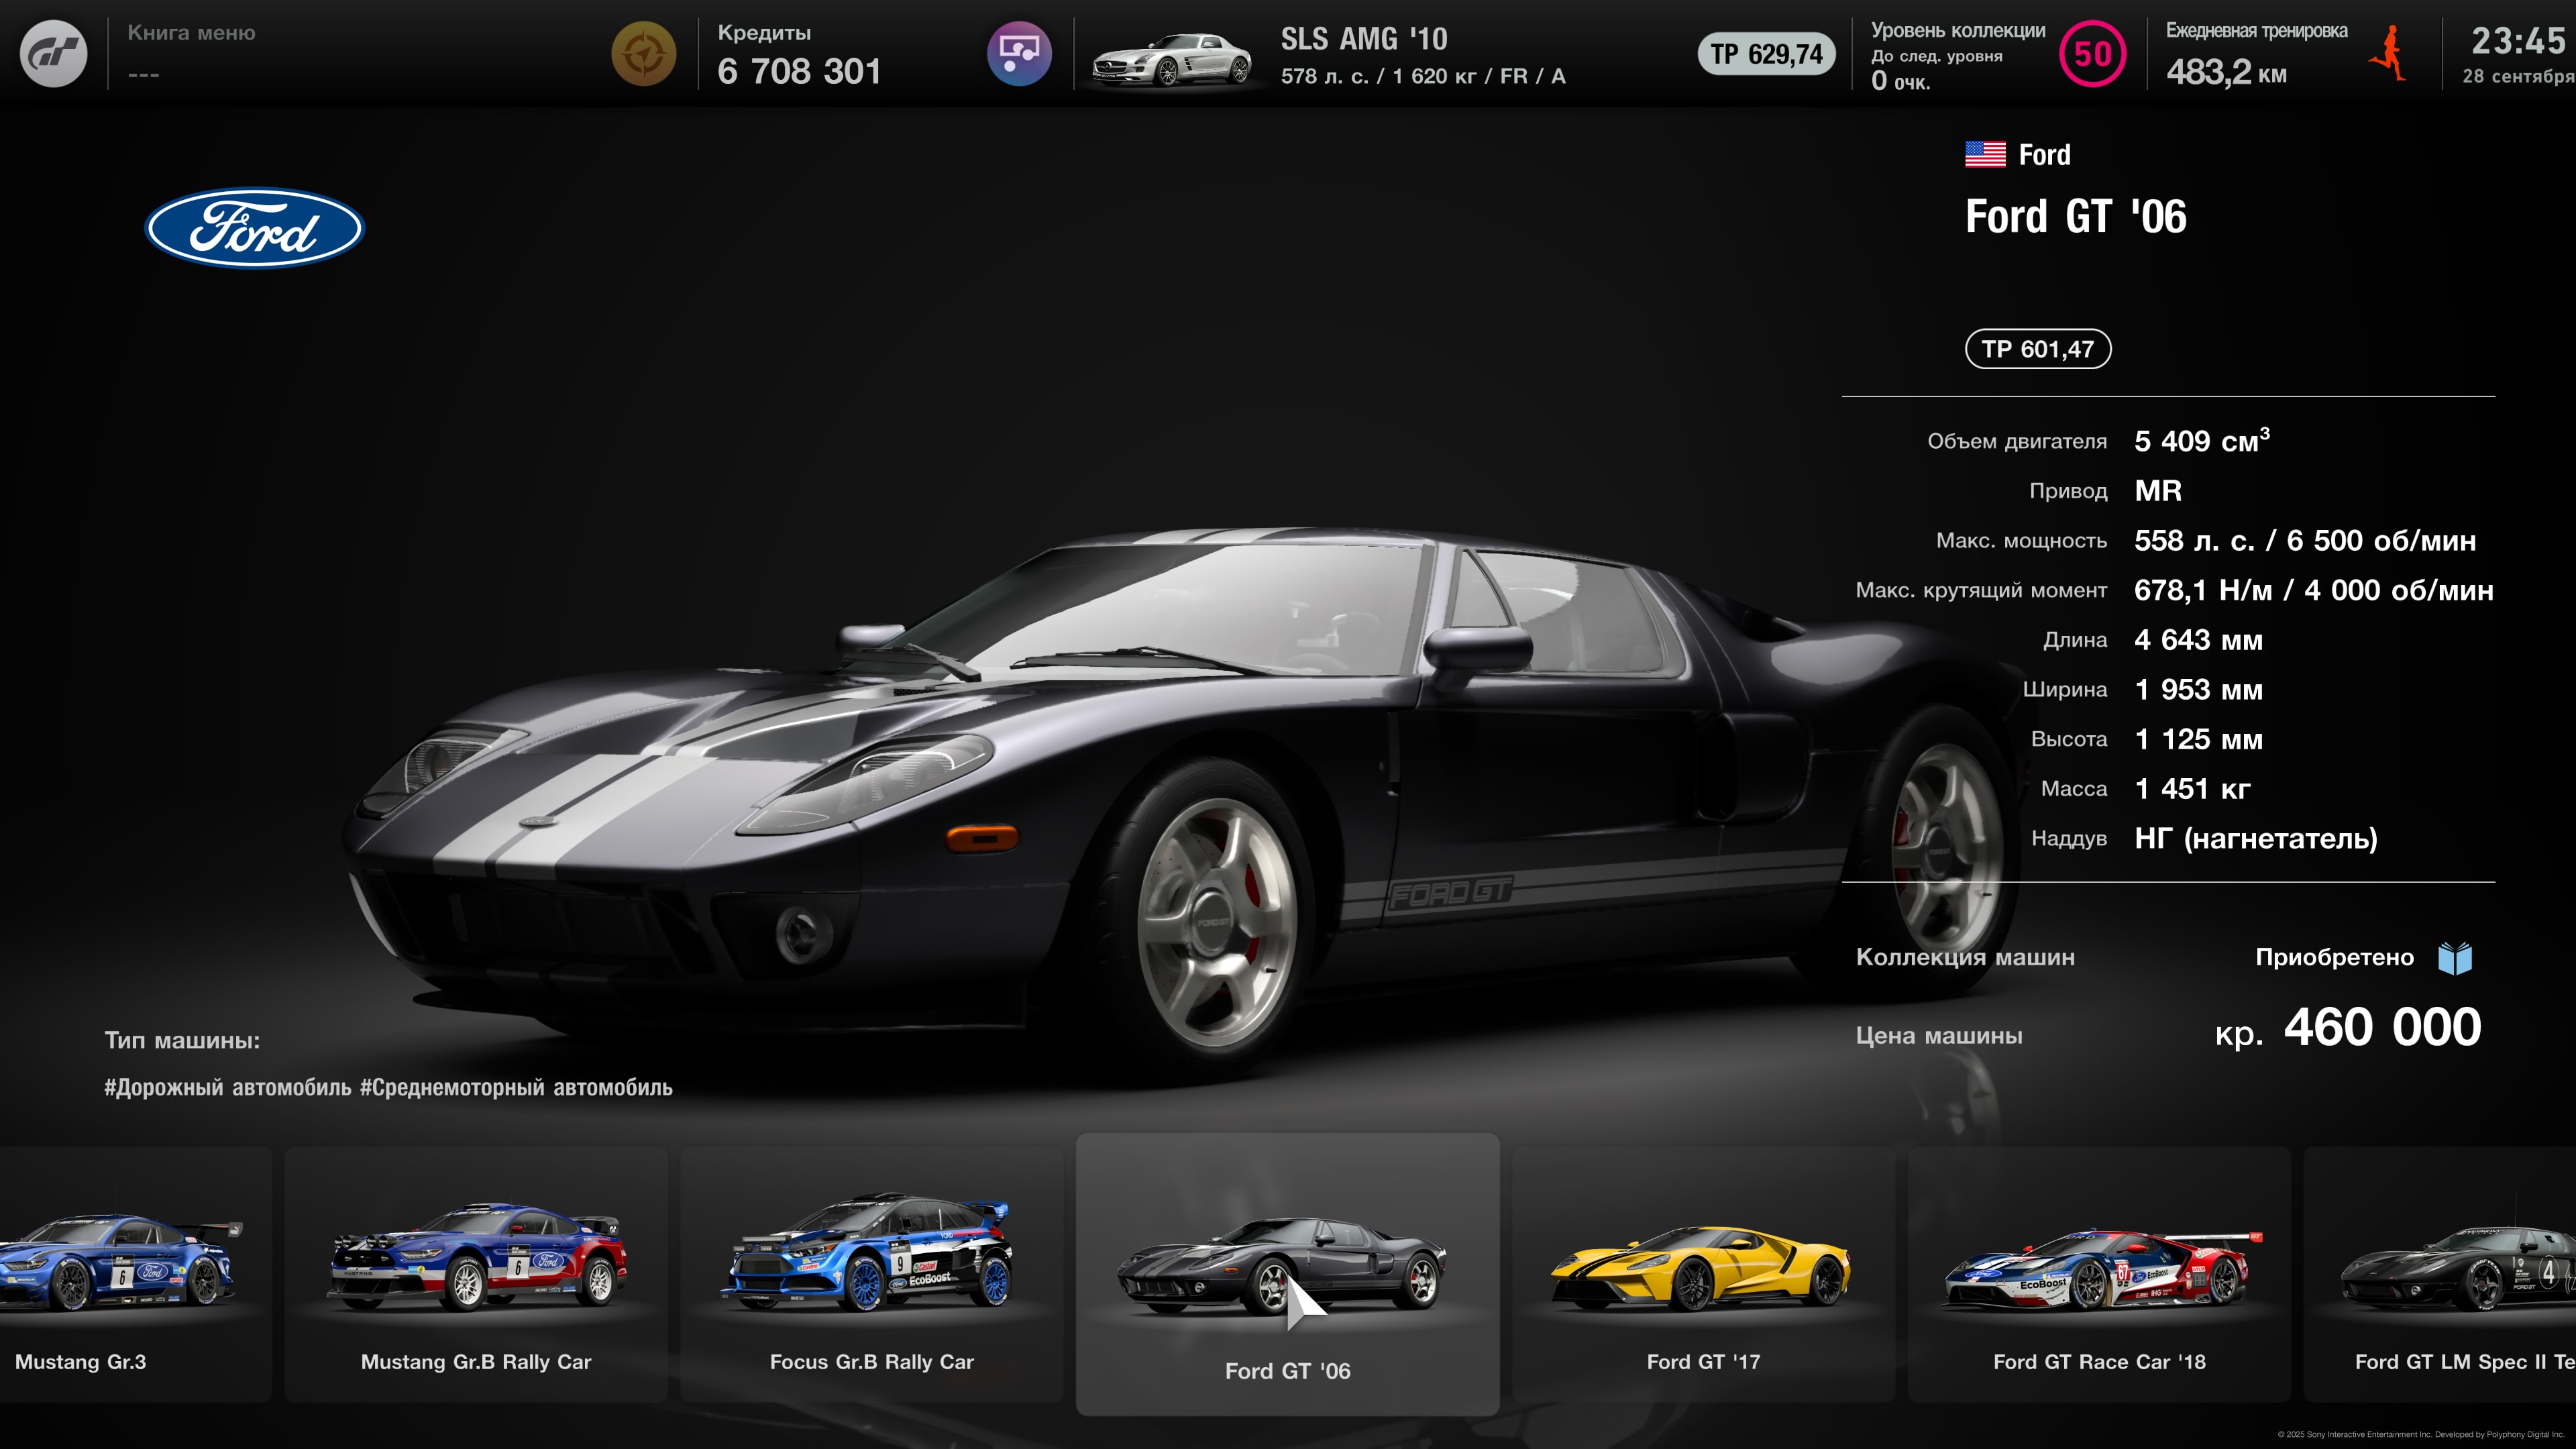Click the pink collection level 50 badge
The image size is (2576, 1449).
(2092, 54)
